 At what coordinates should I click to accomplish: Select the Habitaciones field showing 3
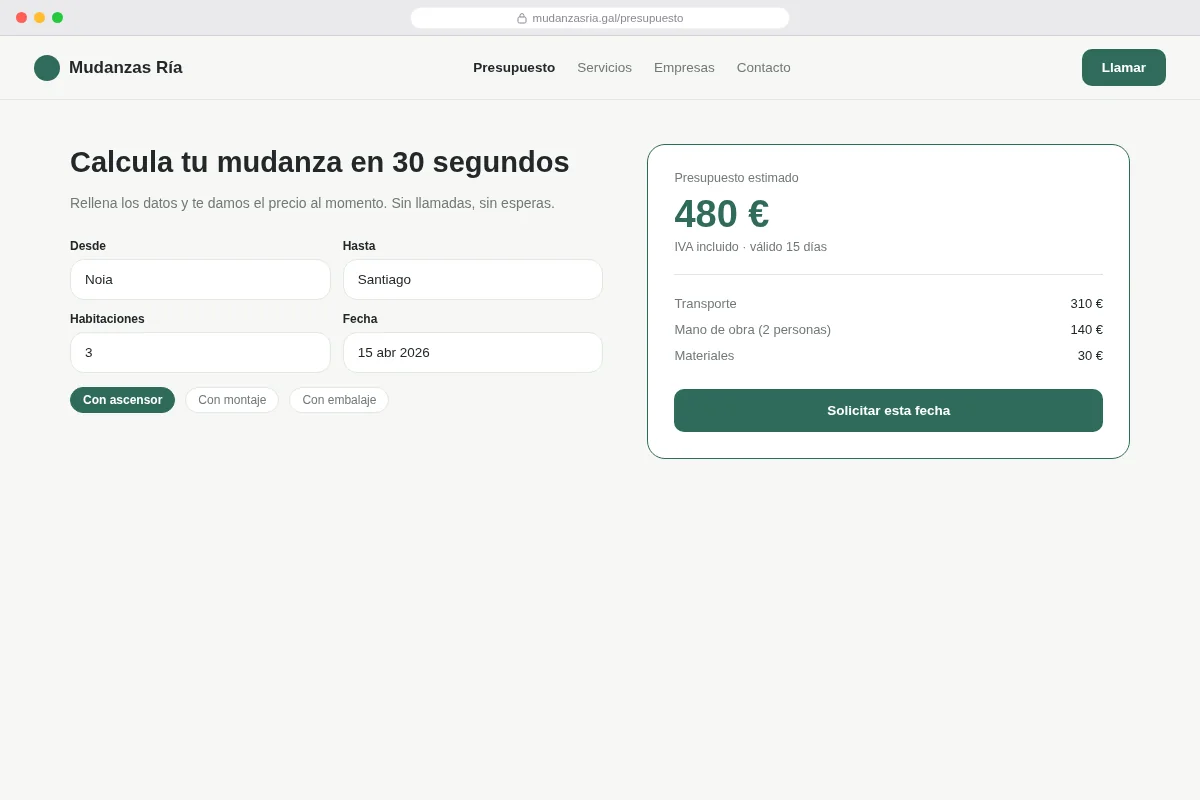pos(200,353)
